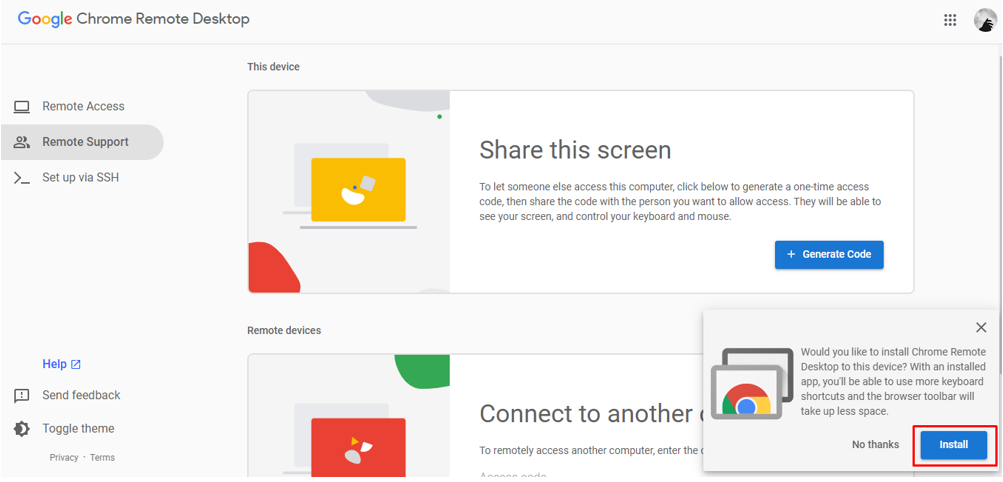Screen dimensions: 1003x482
Task: Click the Connect to another heading
Action: point(590,414)
